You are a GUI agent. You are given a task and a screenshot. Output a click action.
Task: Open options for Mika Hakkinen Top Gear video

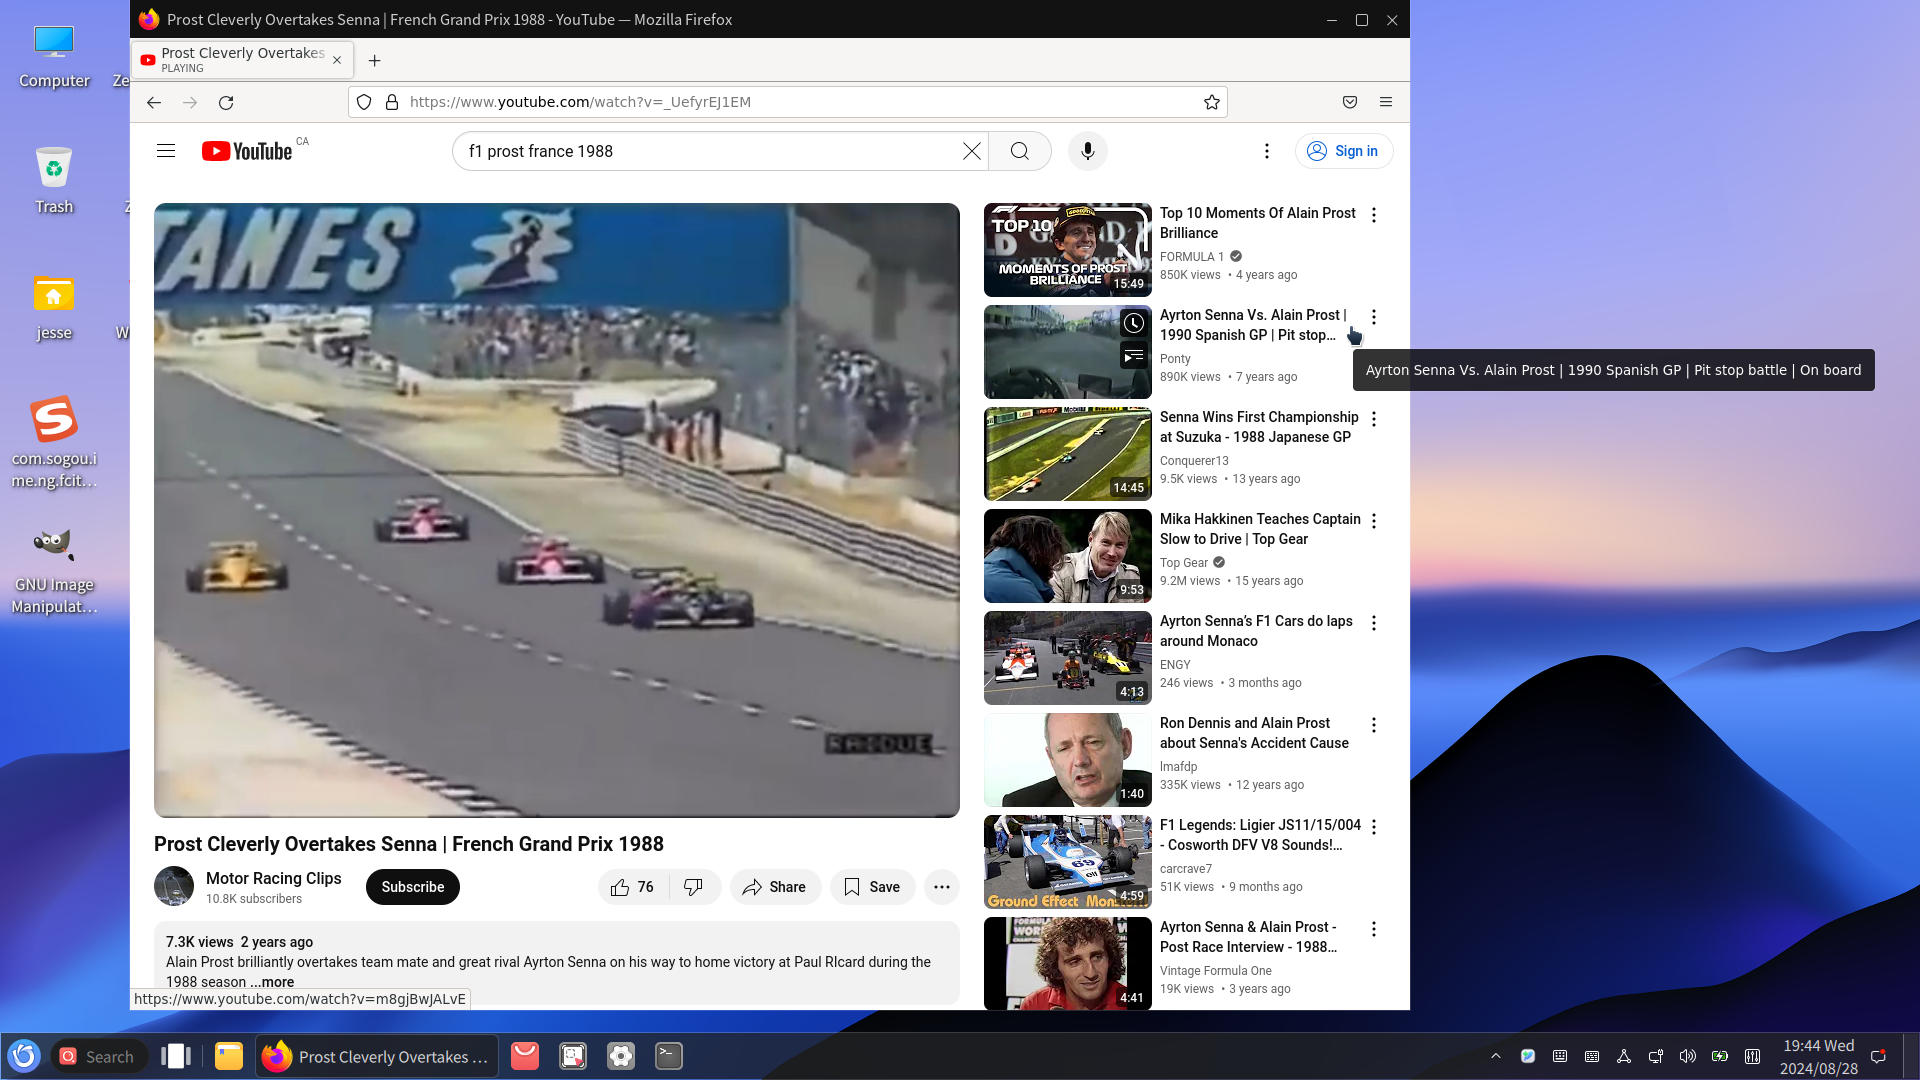(x=1373, y=521)
